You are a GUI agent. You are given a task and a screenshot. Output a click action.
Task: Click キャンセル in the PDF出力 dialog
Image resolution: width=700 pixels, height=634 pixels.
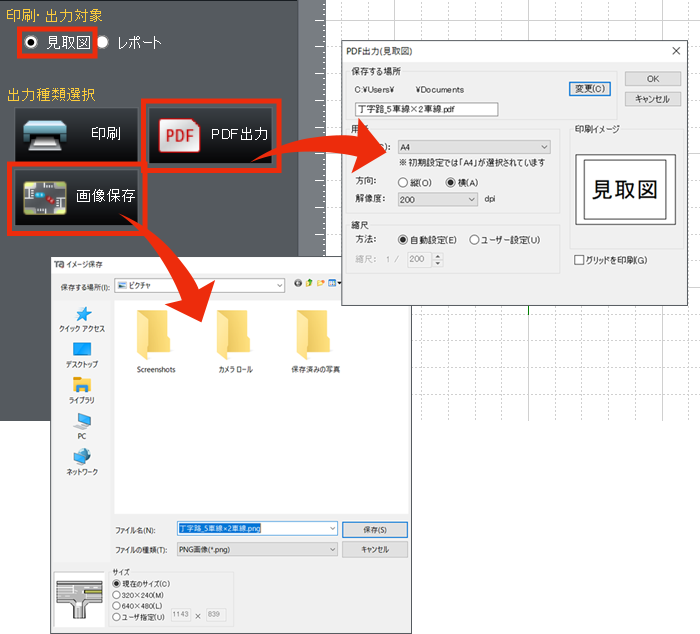coord(653,99)
